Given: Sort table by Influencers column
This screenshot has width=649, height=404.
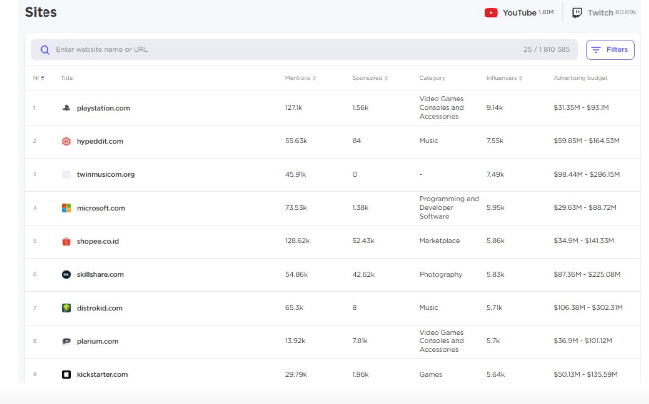Looking at the screenshot, I should pos(504,78).
